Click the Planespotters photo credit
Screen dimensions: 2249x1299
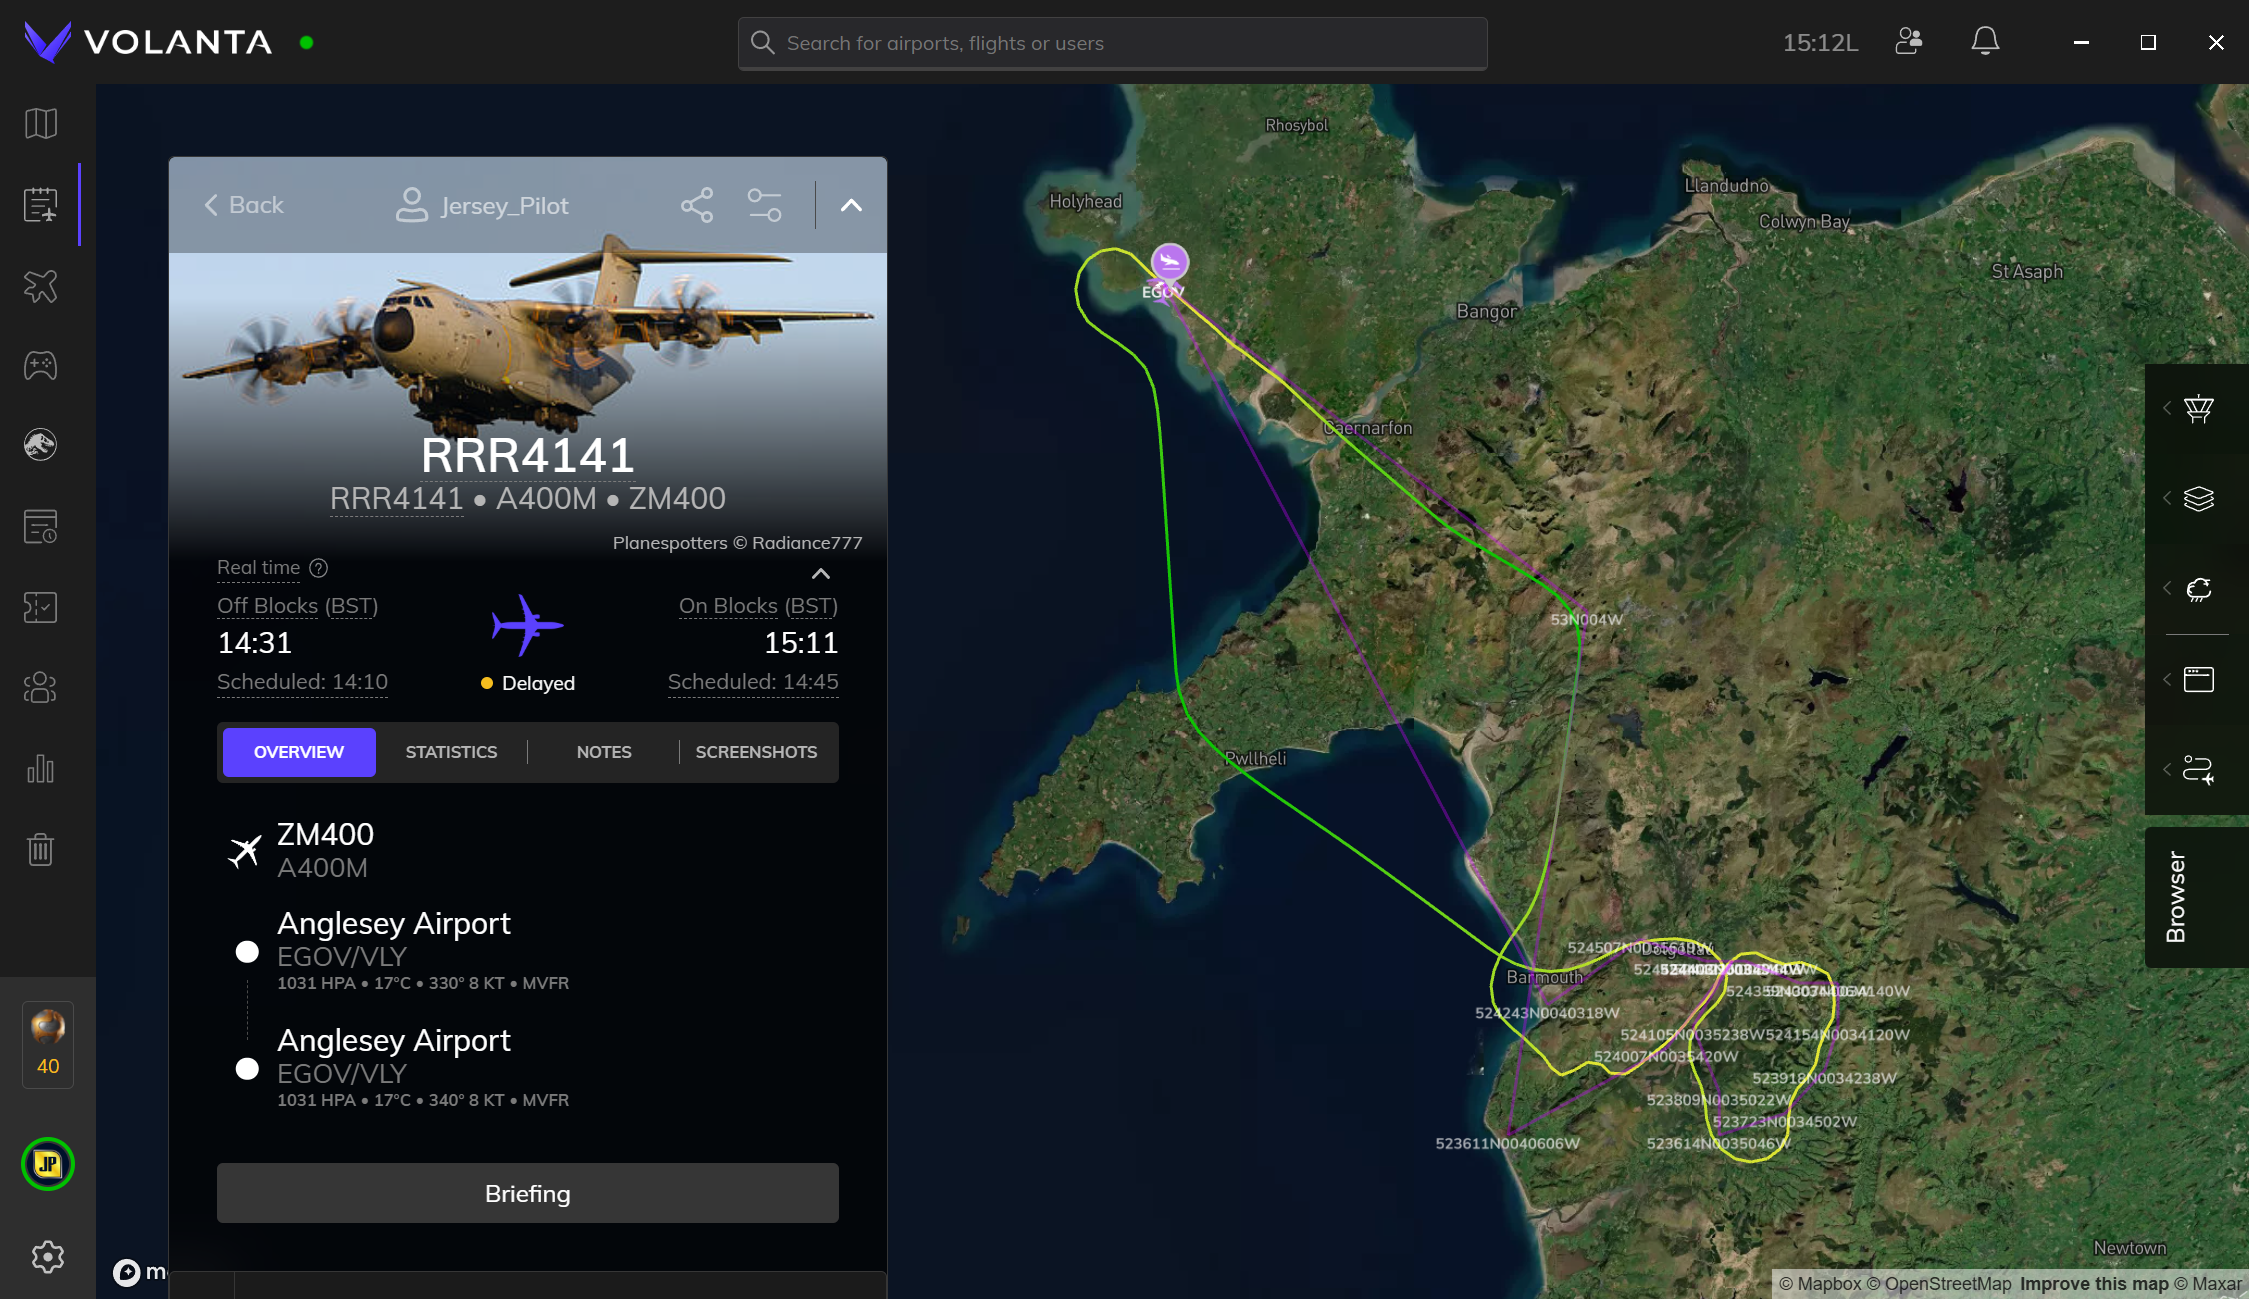tap(737, 543)
